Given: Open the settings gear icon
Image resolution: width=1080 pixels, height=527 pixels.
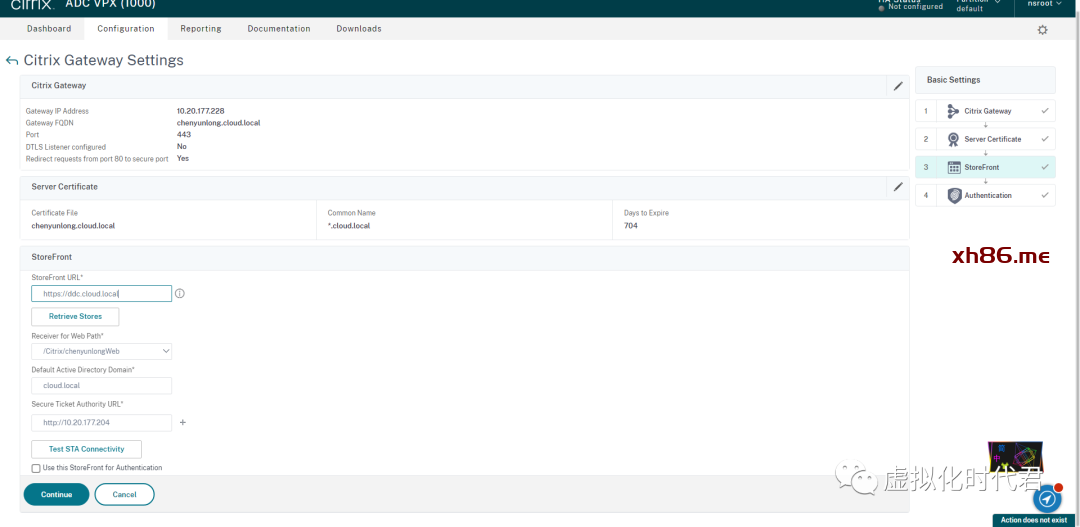Looking at the screenshot, I should 1042,30.
